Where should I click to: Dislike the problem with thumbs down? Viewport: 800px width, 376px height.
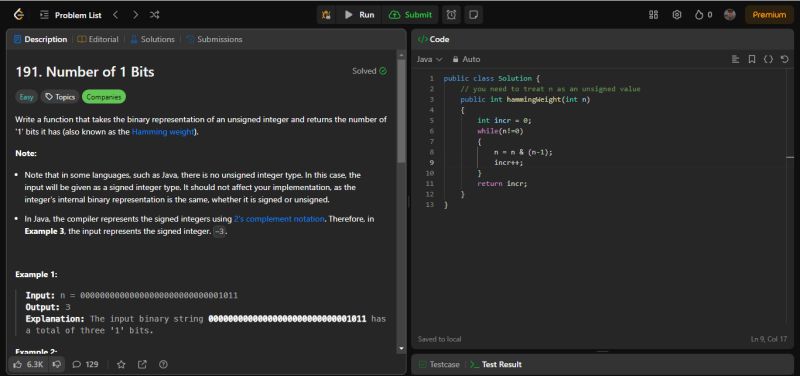[x=57, y=364]
